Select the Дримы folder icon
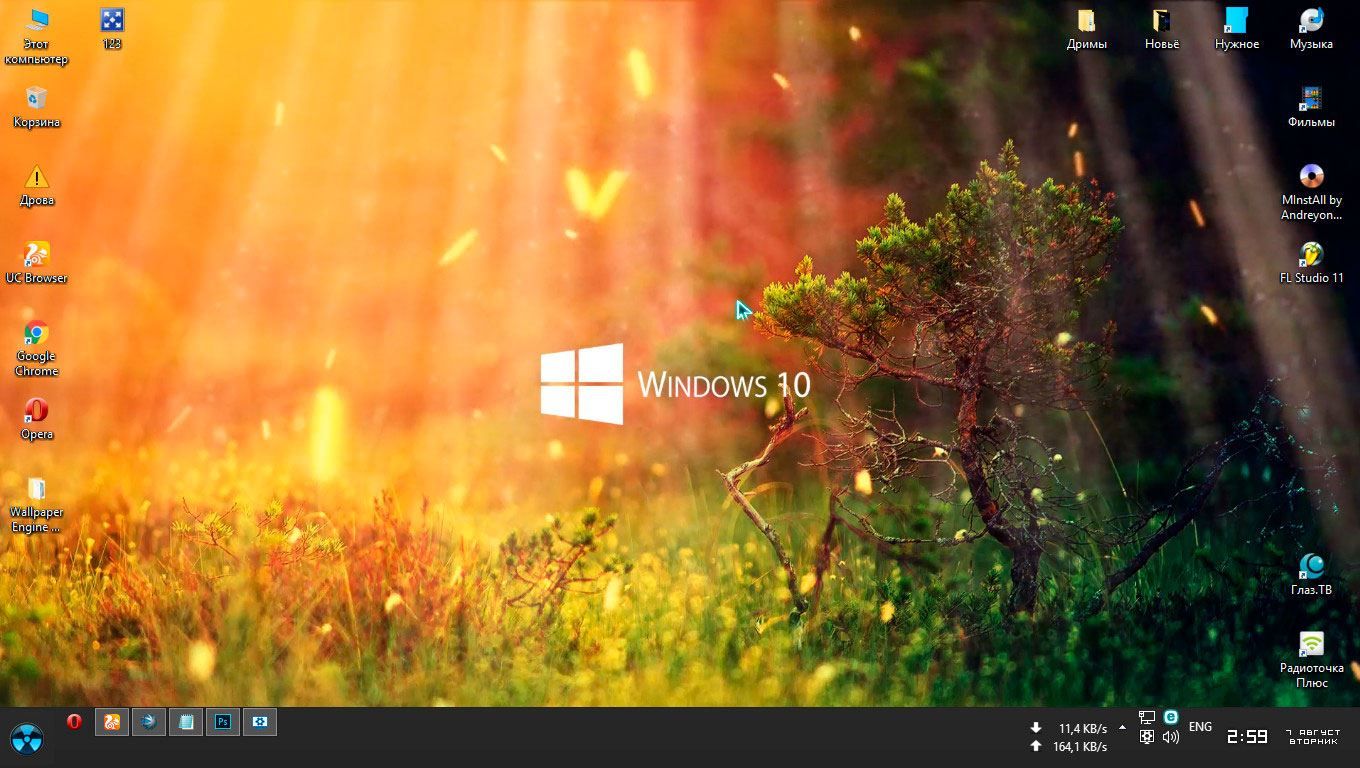The height and width of the screenshot is (768, 1360). tap(1086, 29)
